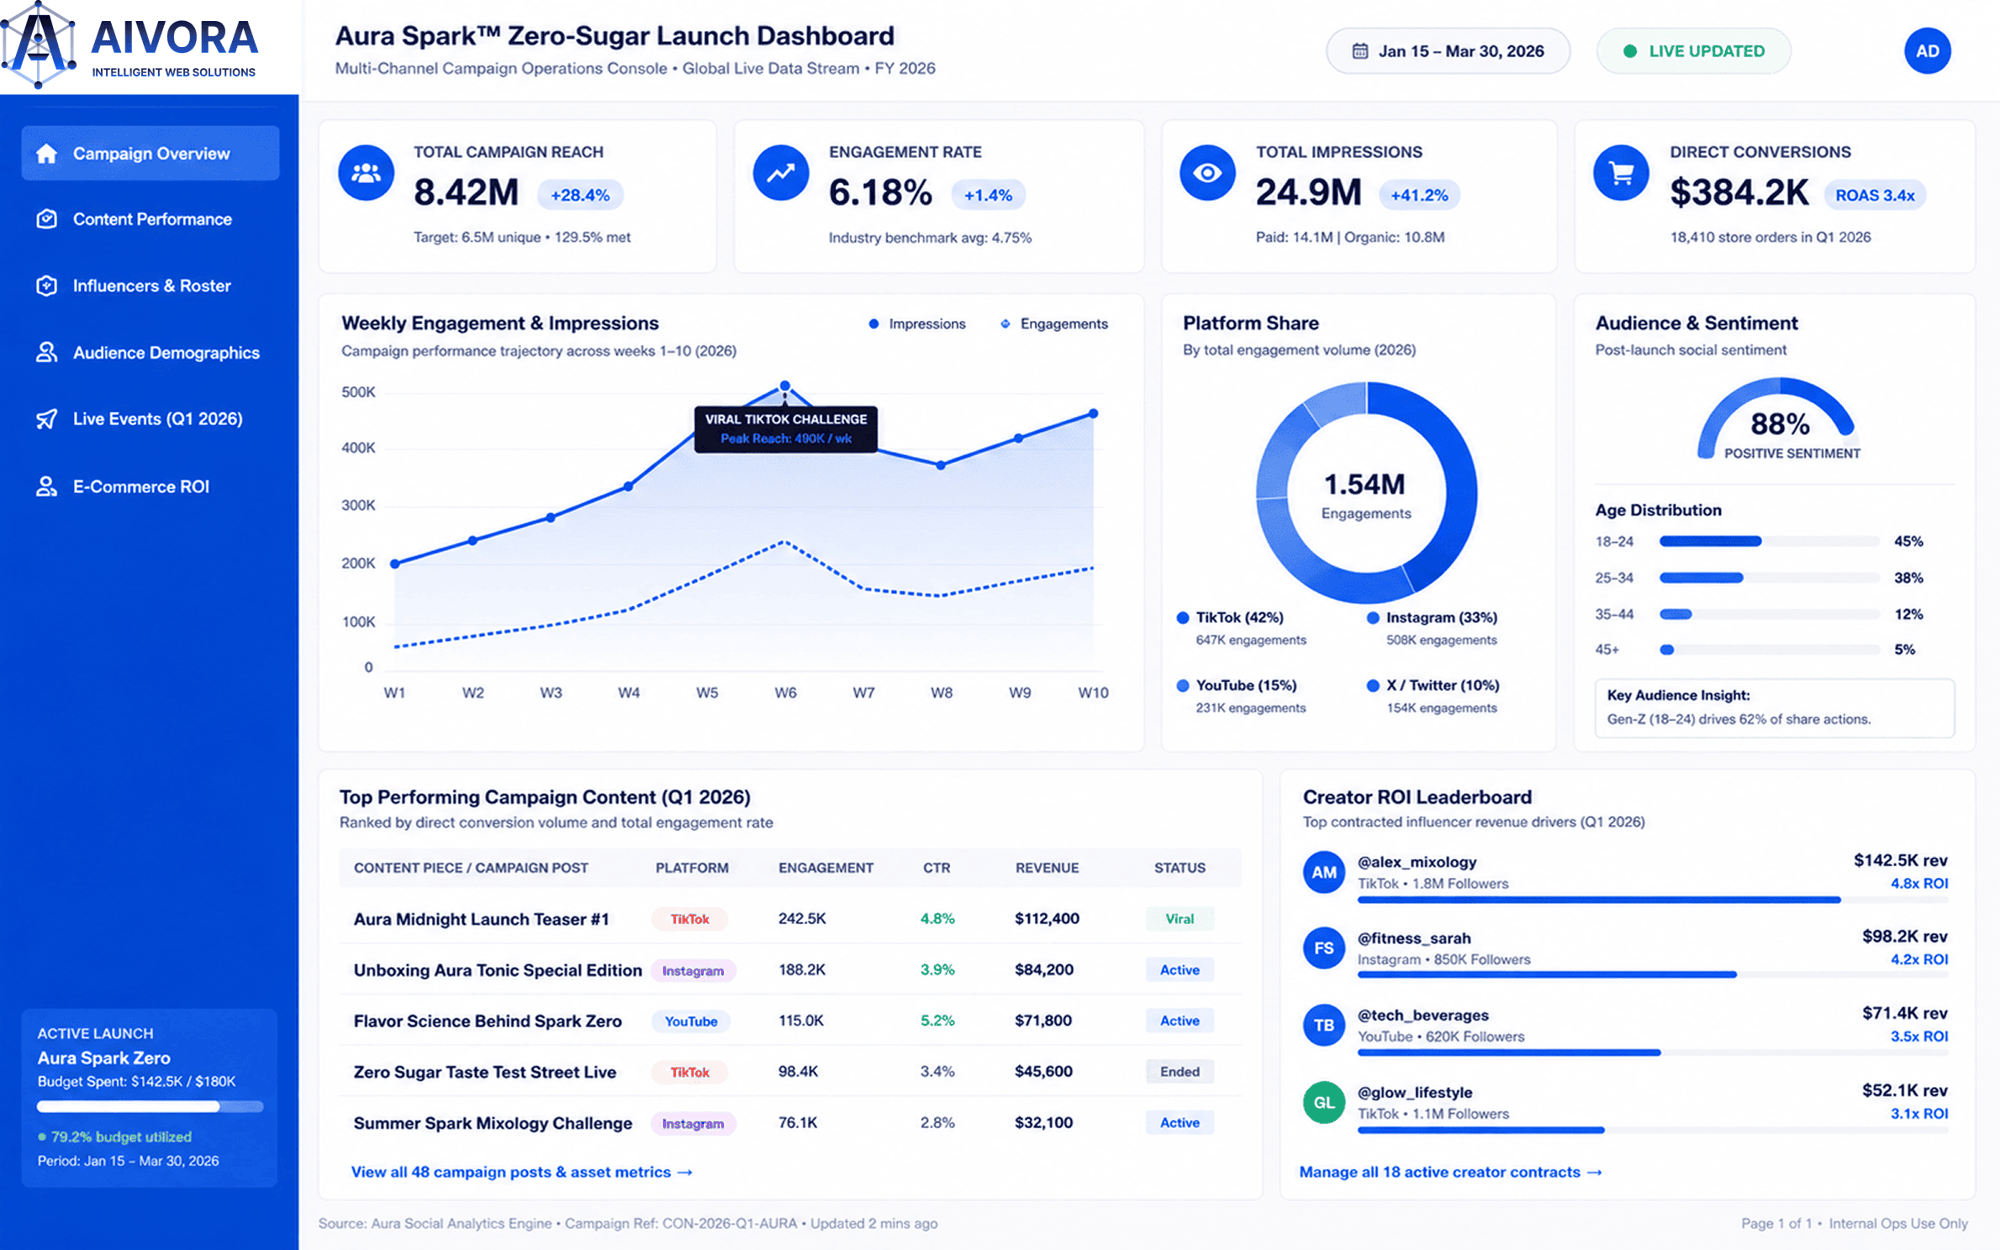Click the +1.4% engagement rate badge

tap(988, 195)
